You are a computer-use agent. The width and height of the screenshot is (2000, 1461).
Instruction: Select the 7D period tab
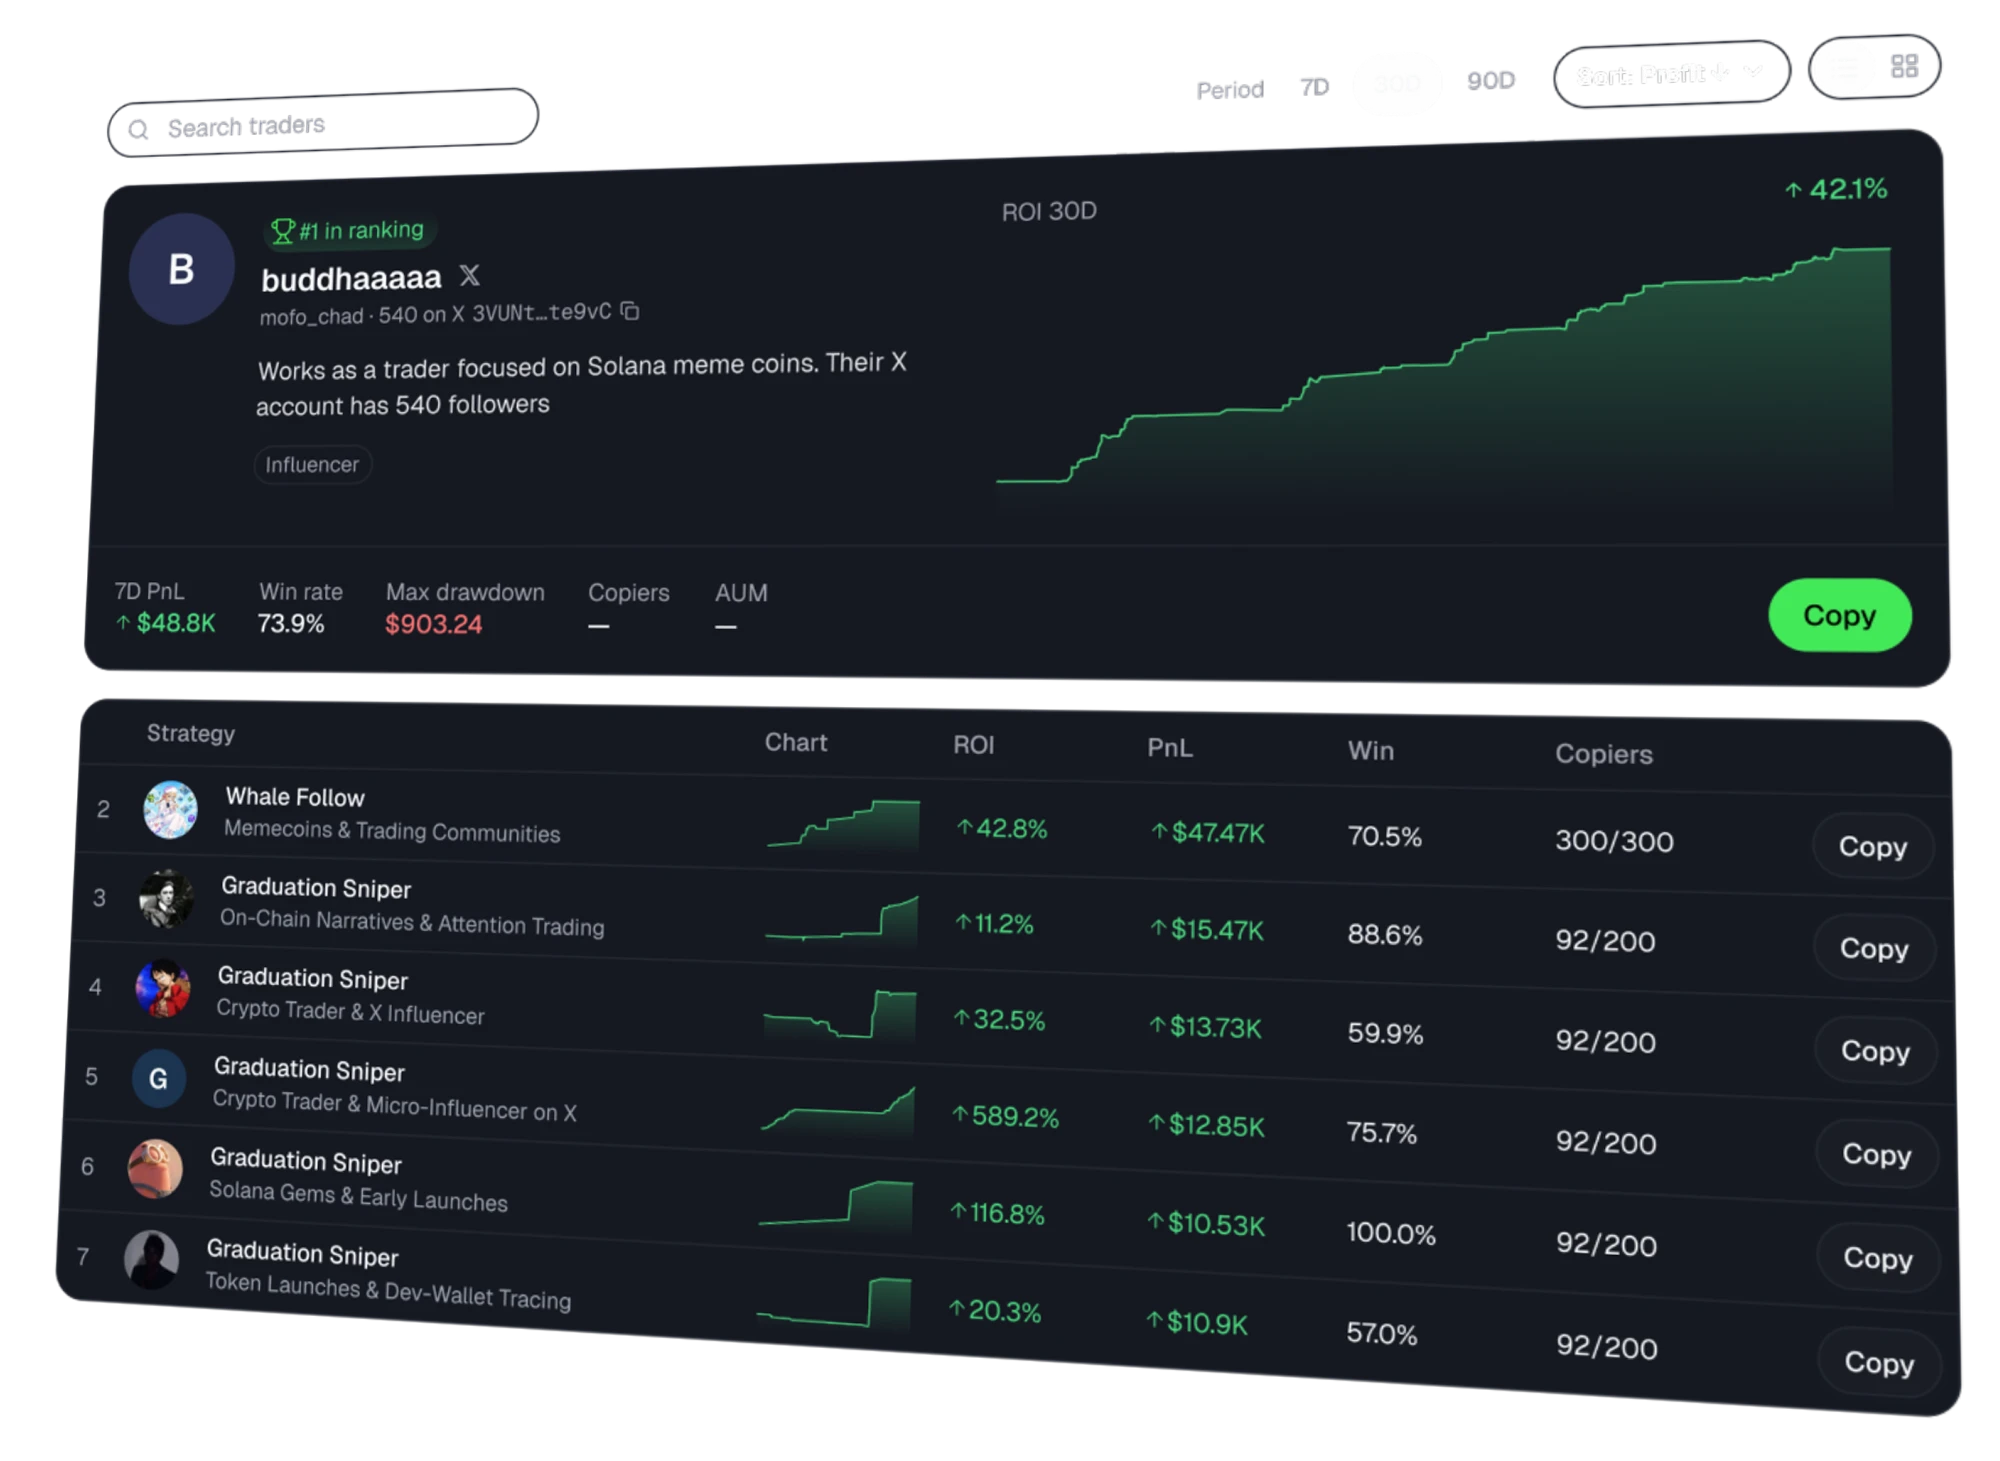[x=1314, y=87]
